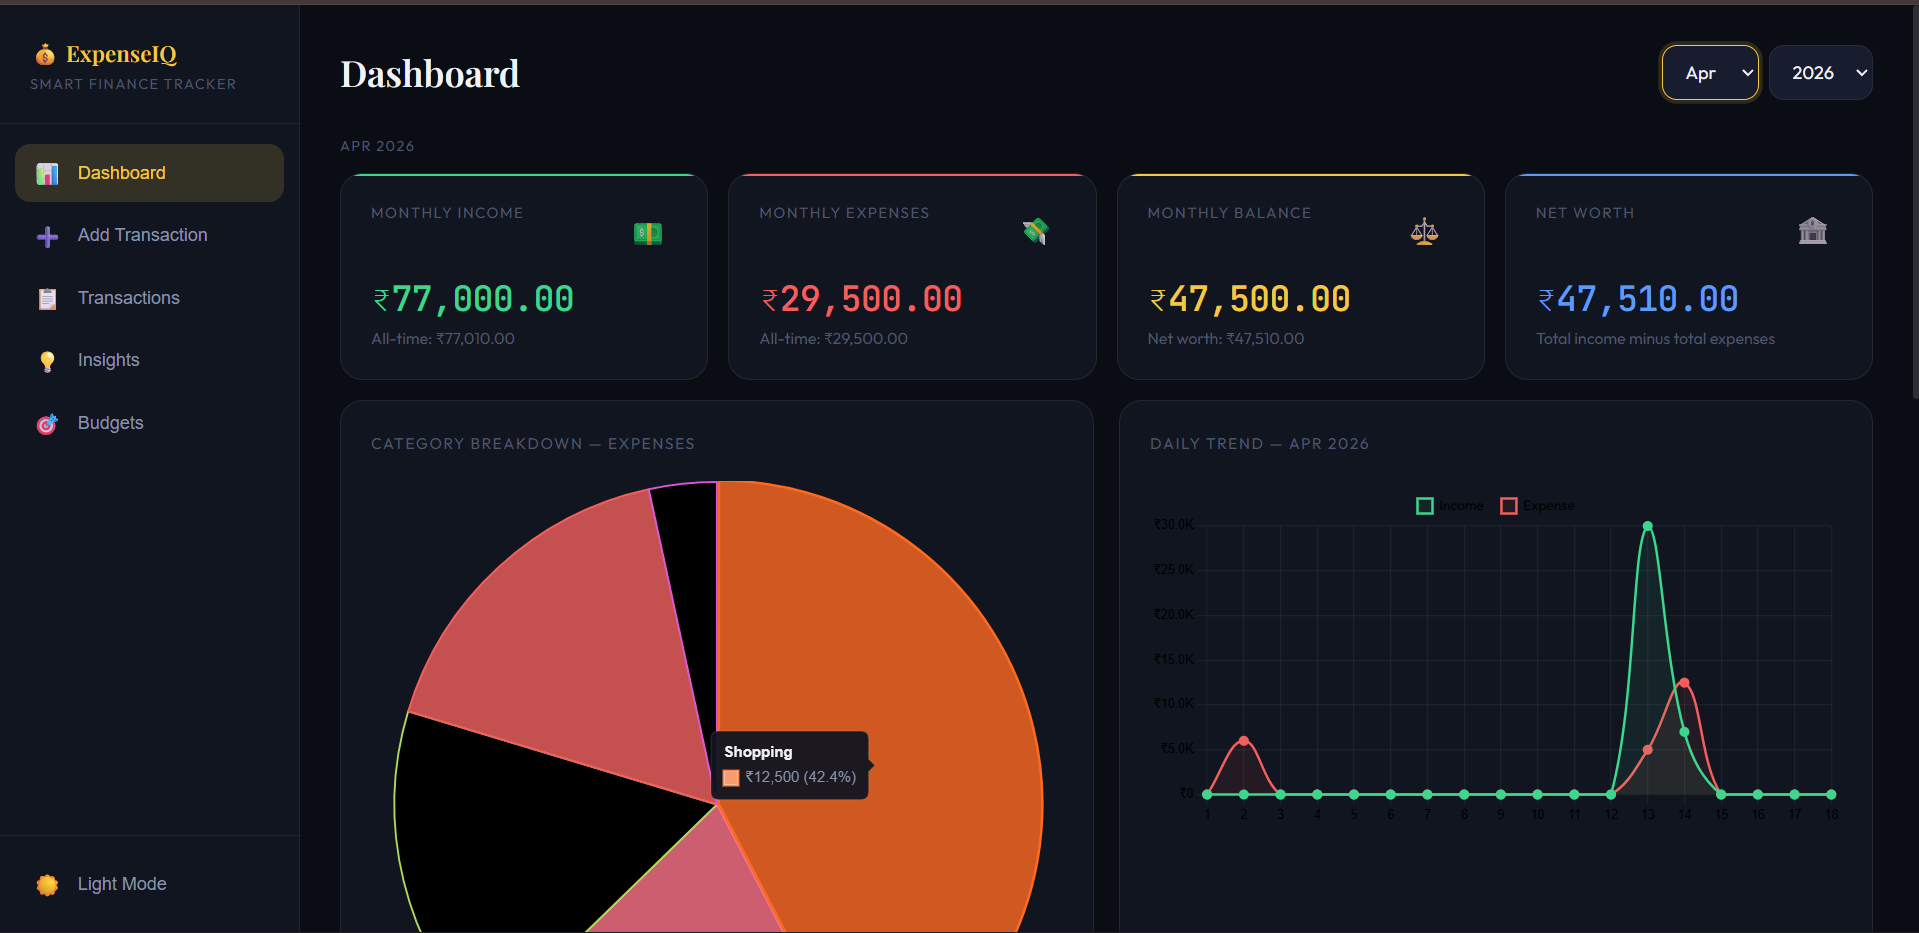
Task: Click the income peak point on day 13
Action: pyautogui.click(x=1648, y=526)
